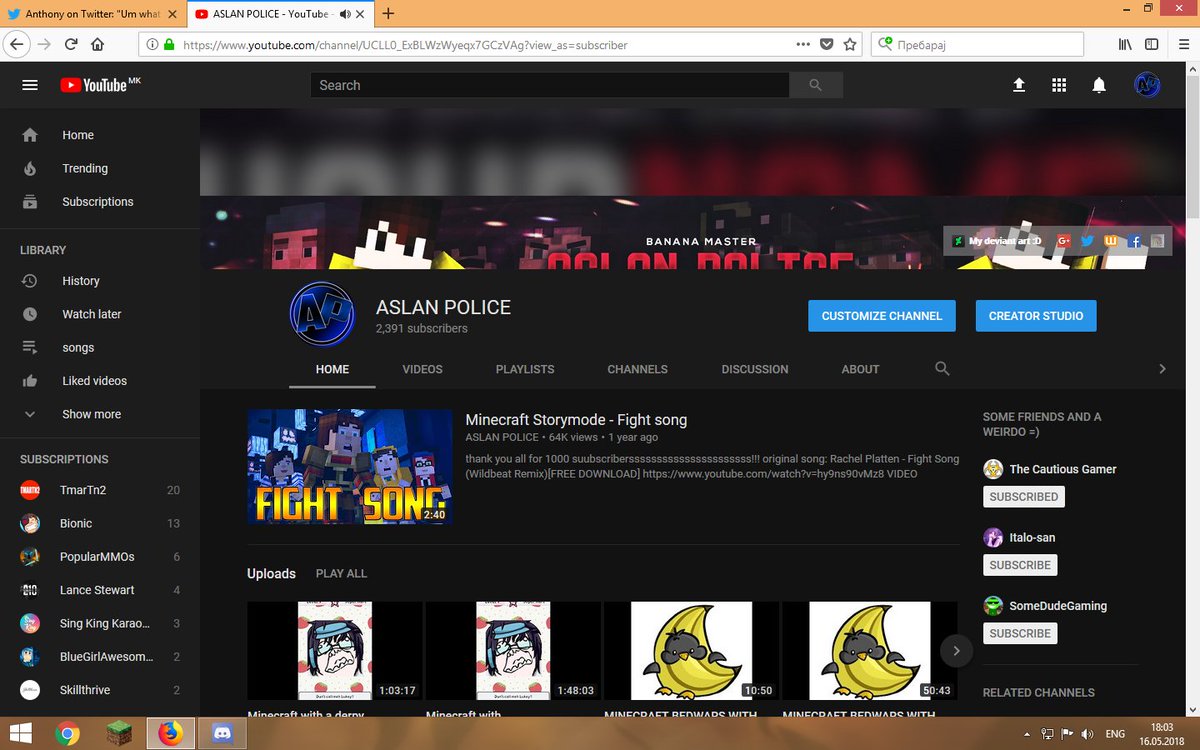Open History in the sidebar
The image size is (1200, 750).
point(100,281)
